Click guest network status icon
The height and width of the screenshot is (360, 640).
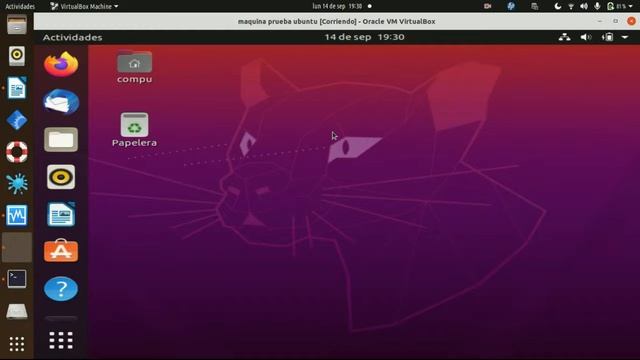point(564,37)
